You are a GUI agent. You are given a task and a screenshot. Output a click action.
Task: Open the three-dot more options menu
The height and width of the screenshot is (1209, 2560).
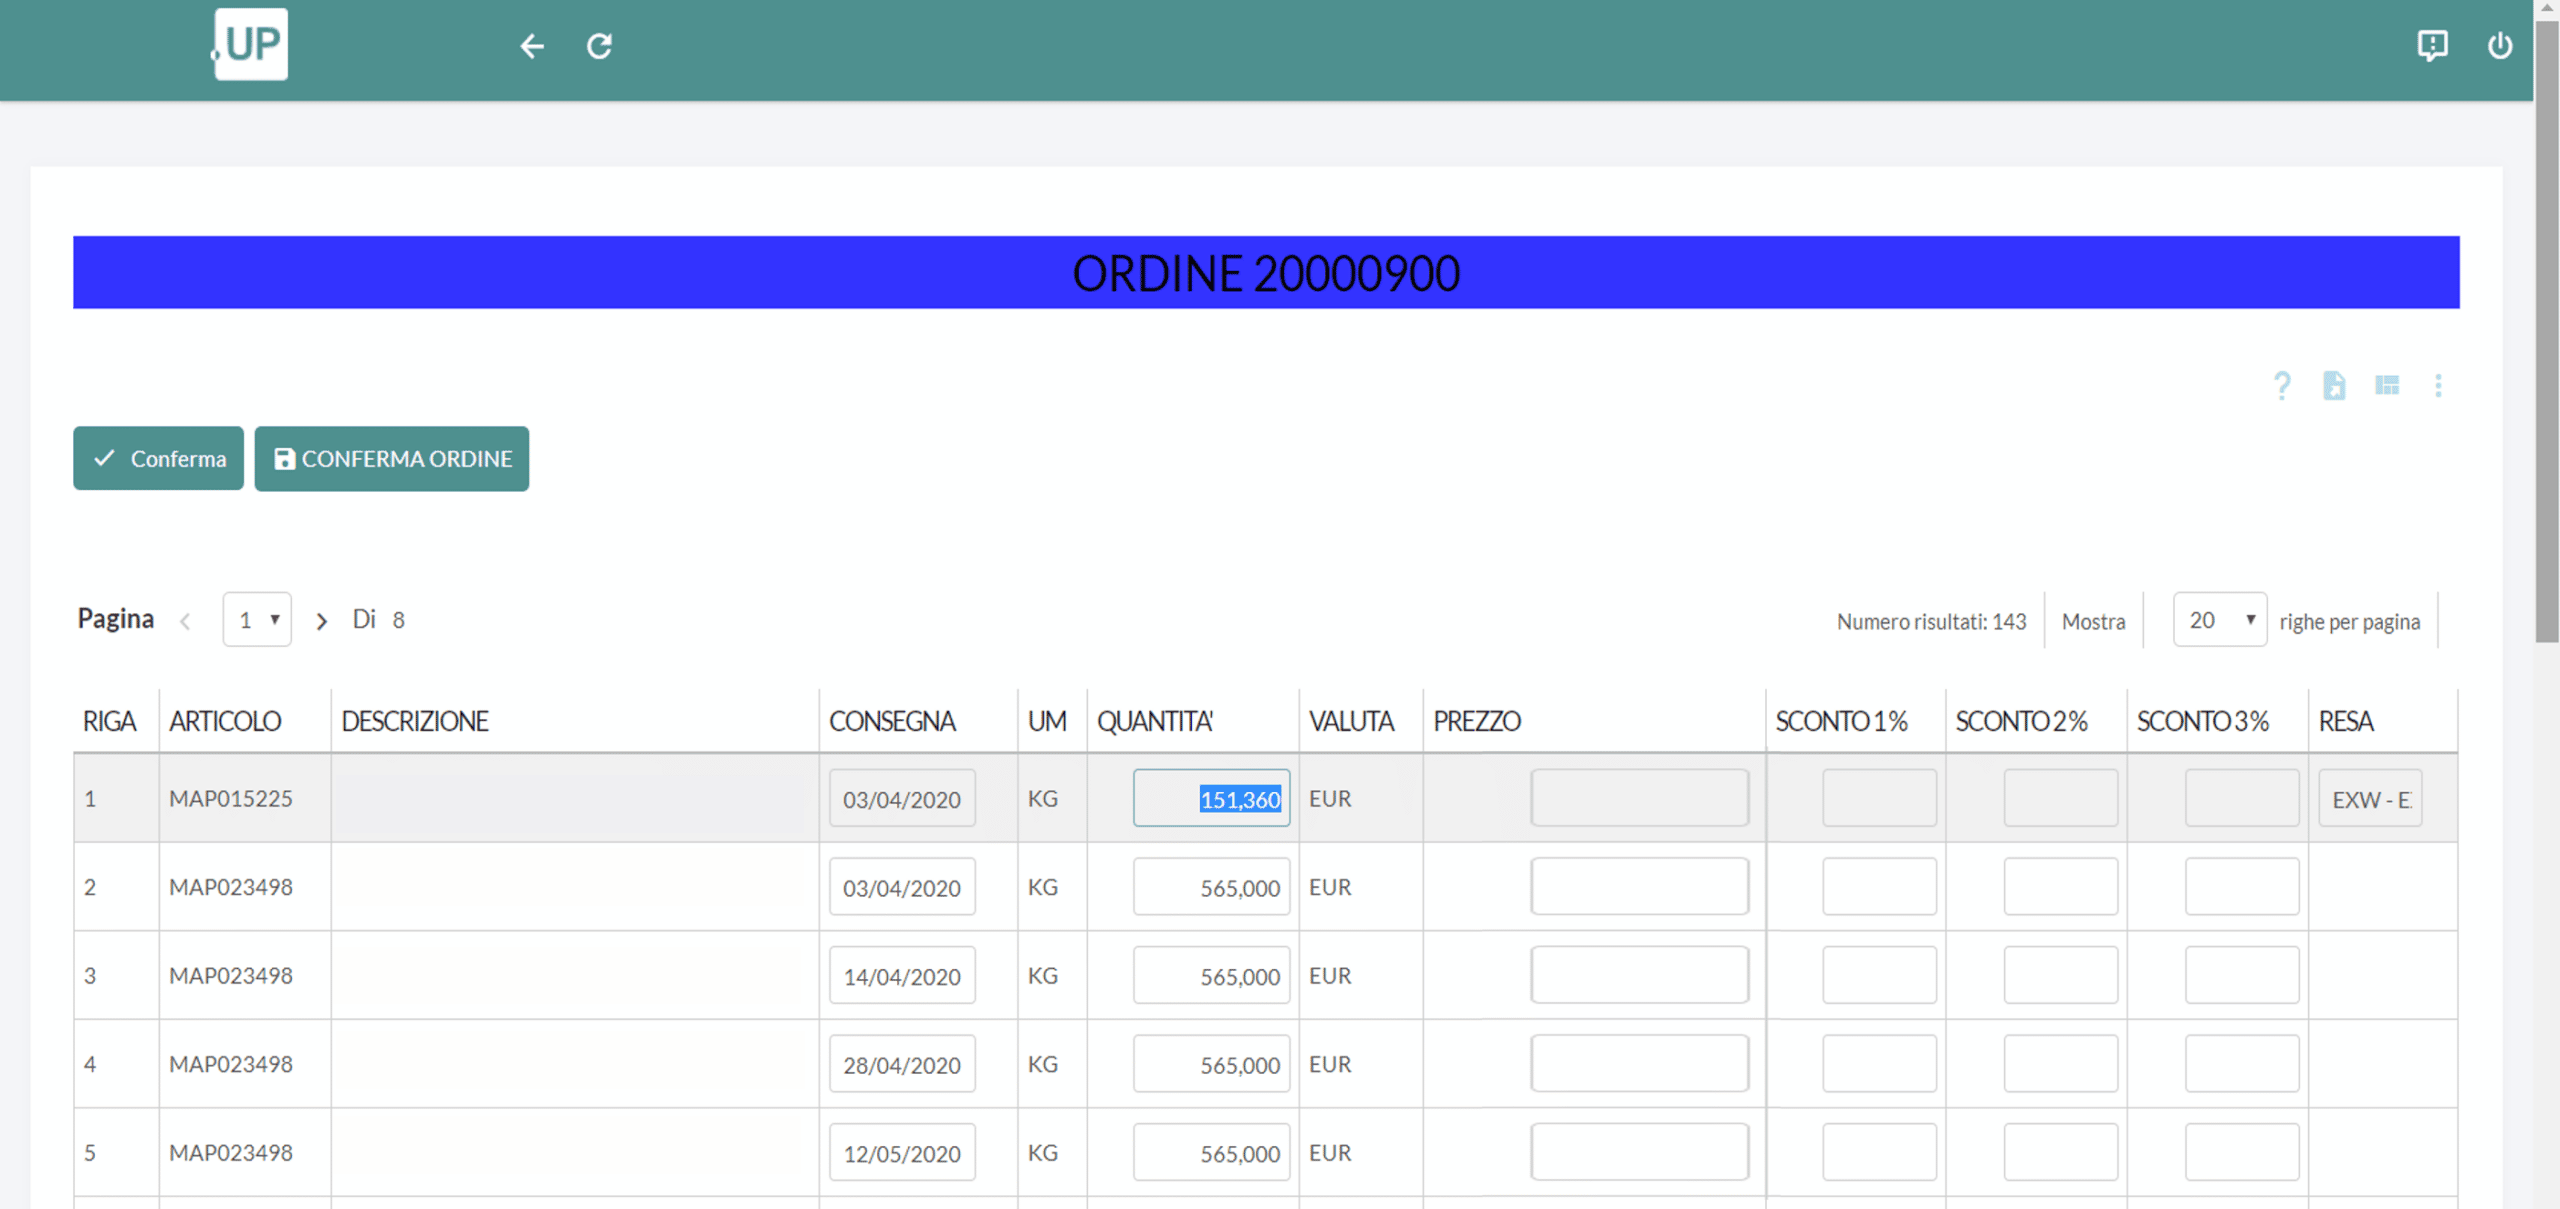(2438, 386)
